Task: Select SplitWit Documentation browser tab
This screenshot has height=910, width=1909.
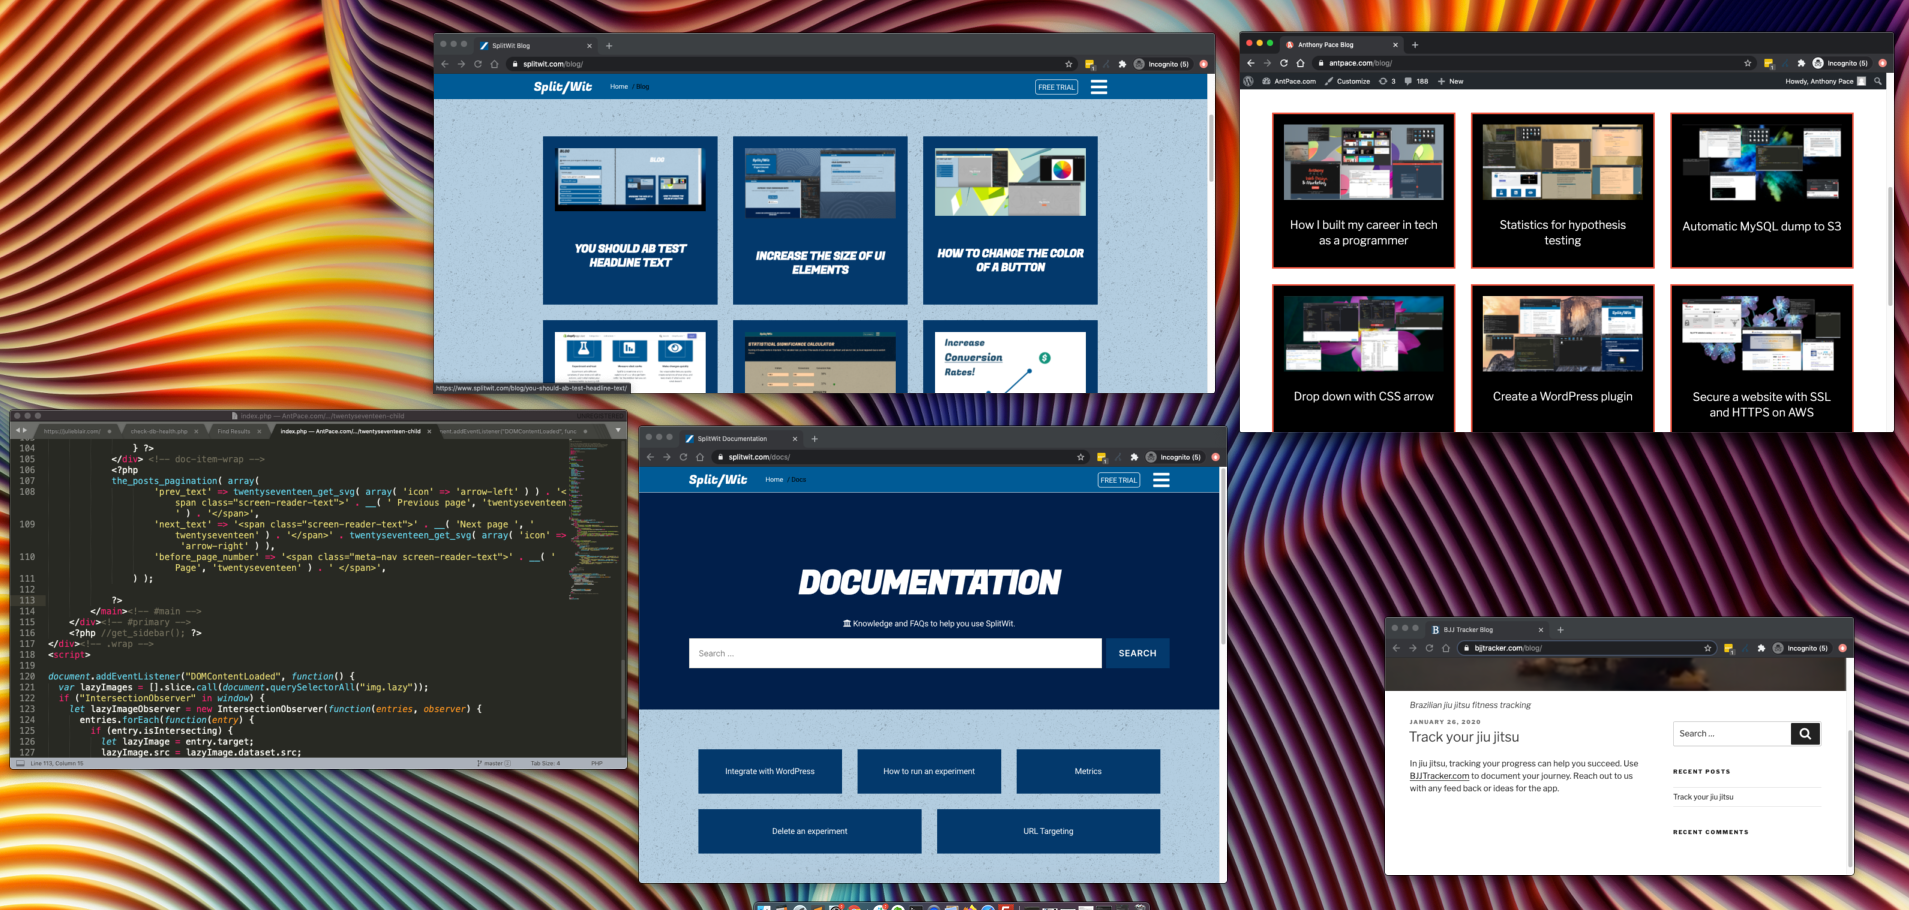Action: tap(740, 438)
